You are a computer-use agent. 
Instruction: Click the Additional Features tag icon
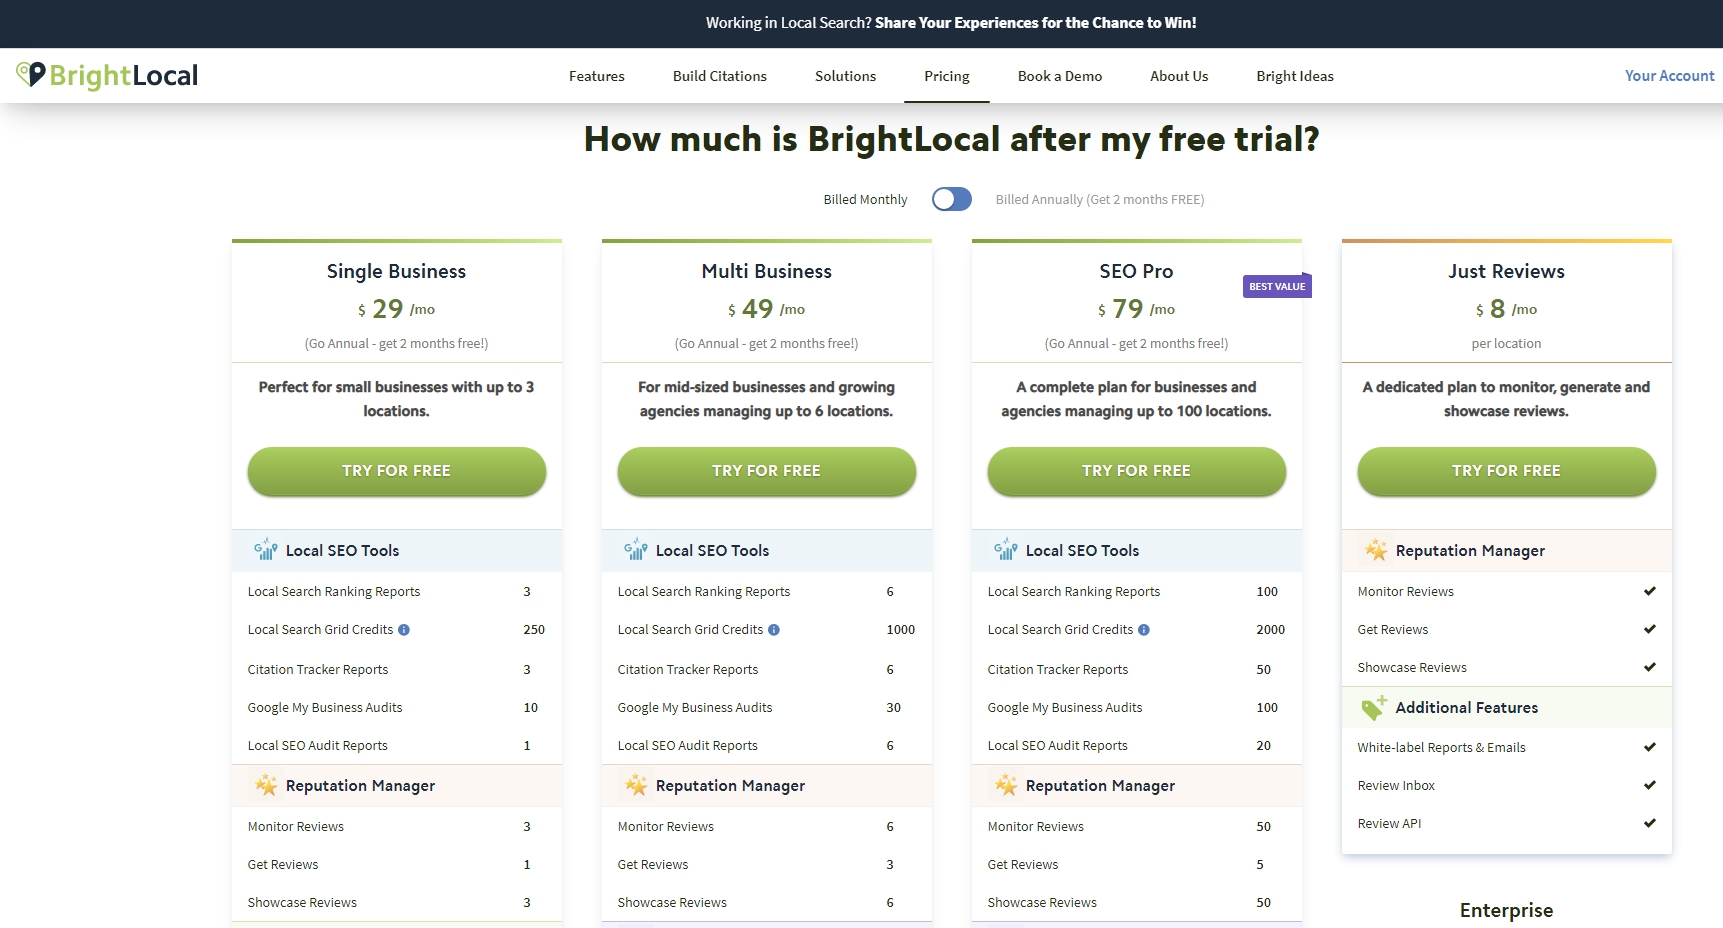(1374, 708)
